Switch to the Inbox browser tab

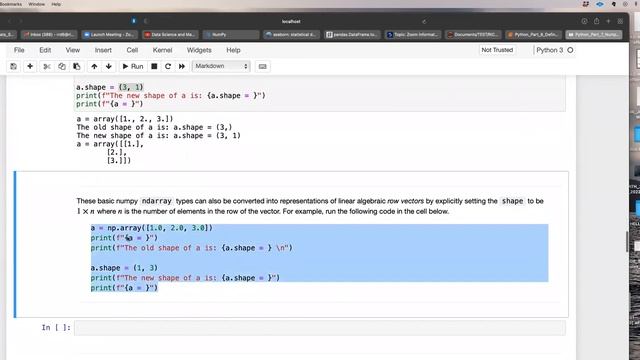click(49, 35)
